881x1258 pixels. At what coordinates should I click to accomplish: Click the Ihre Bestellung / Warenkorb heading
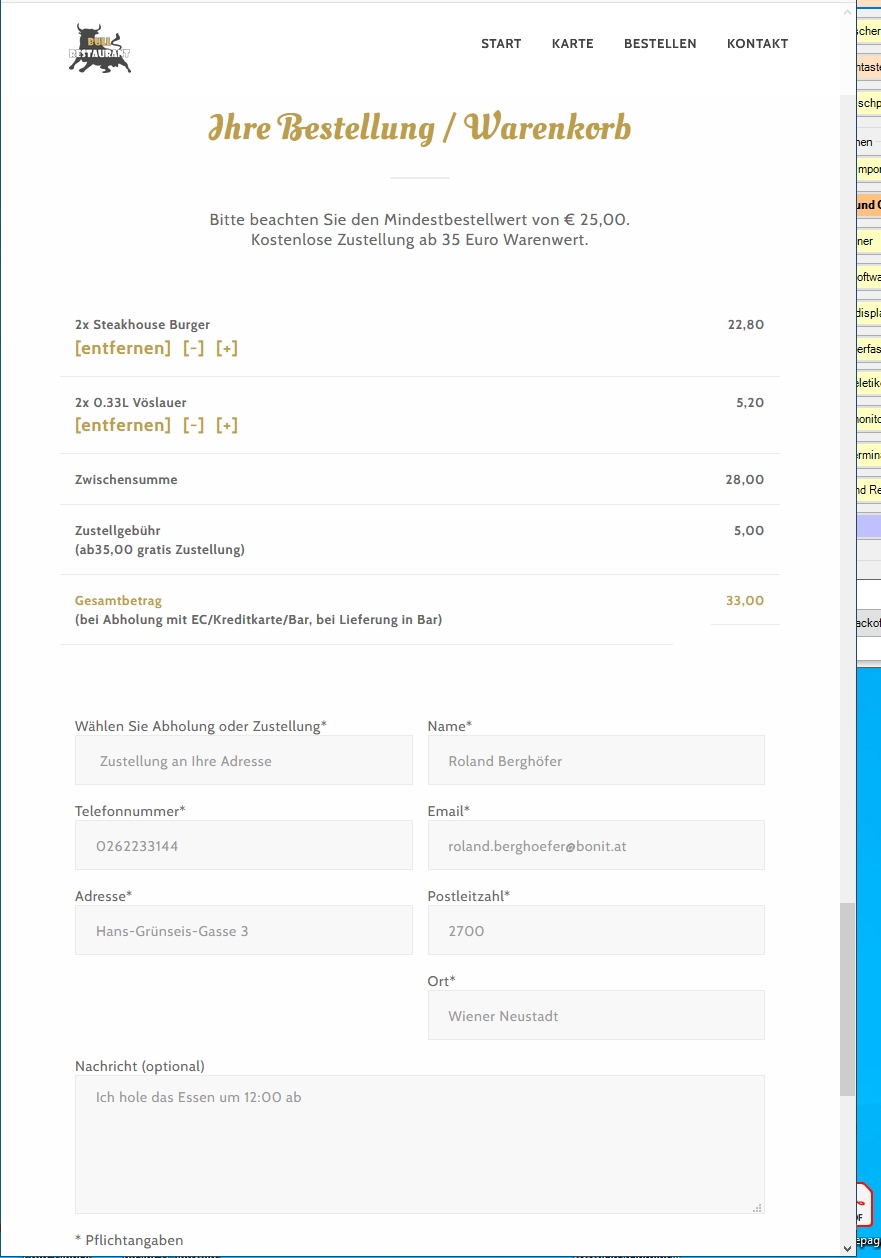(x=420, y=129)
